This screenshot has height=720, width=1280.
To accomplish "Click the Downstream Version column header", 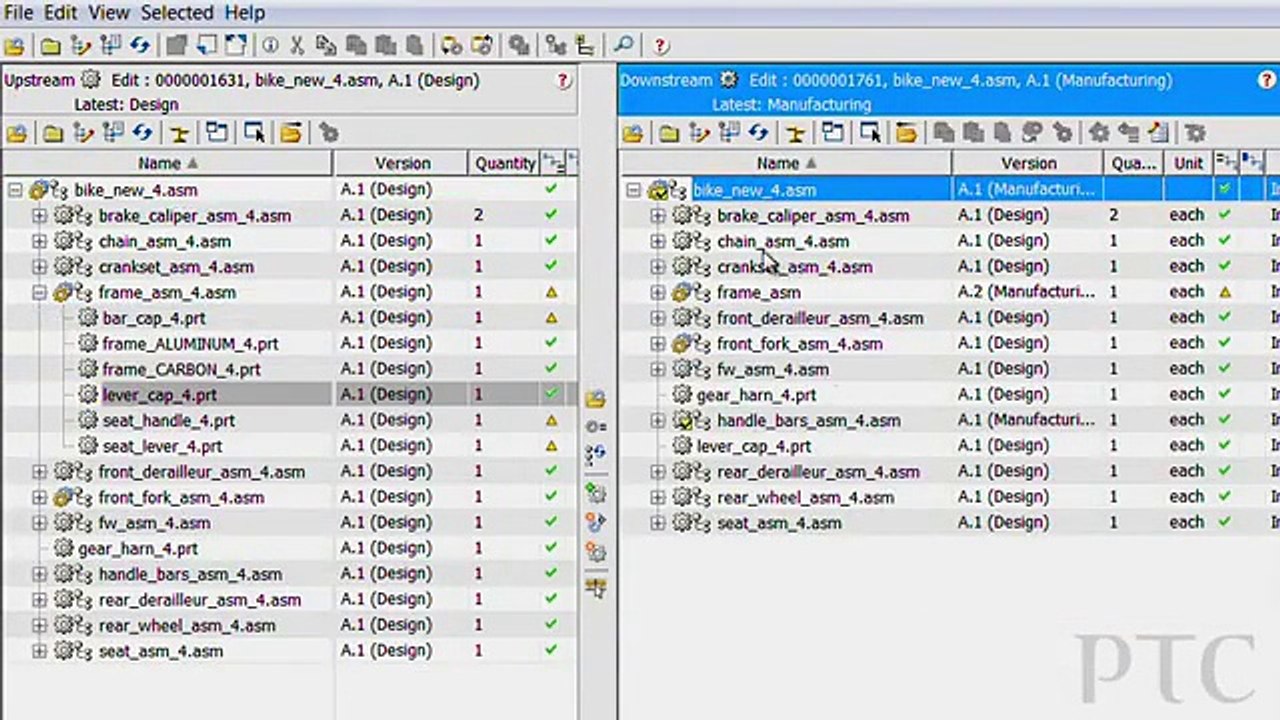I will pos(1028,163).
